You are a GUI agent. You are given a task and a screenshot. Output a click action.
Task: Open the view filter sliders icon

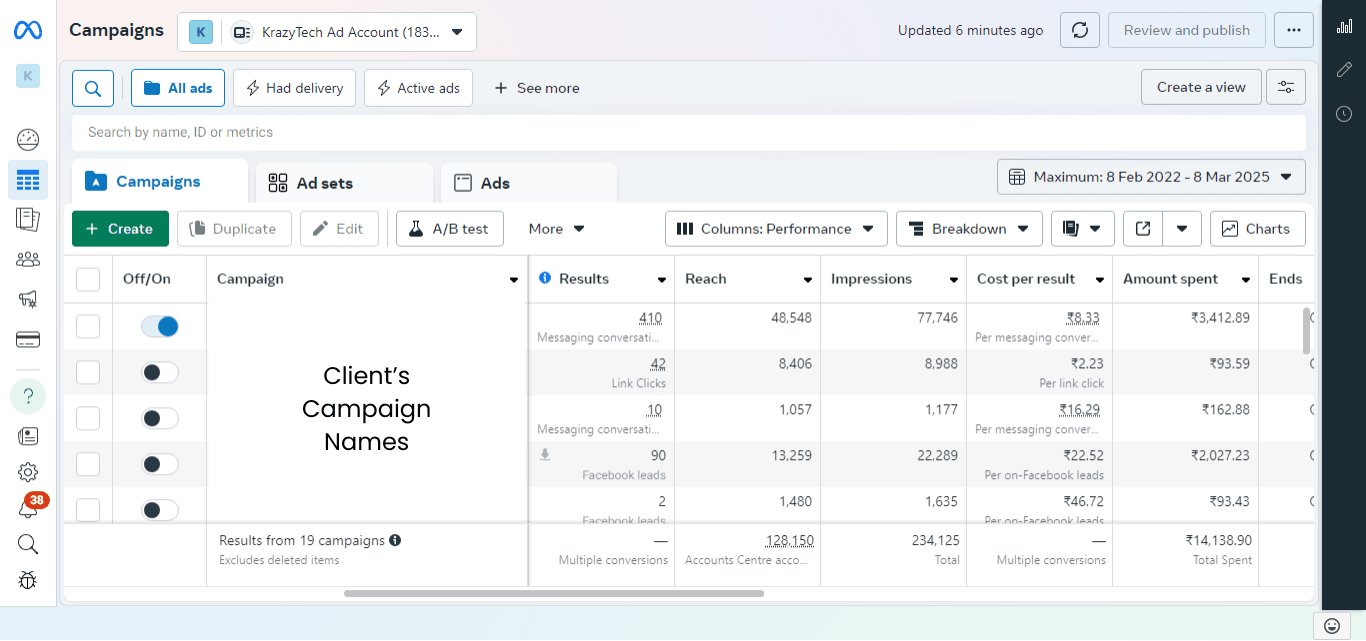(x=1286, y=87)
